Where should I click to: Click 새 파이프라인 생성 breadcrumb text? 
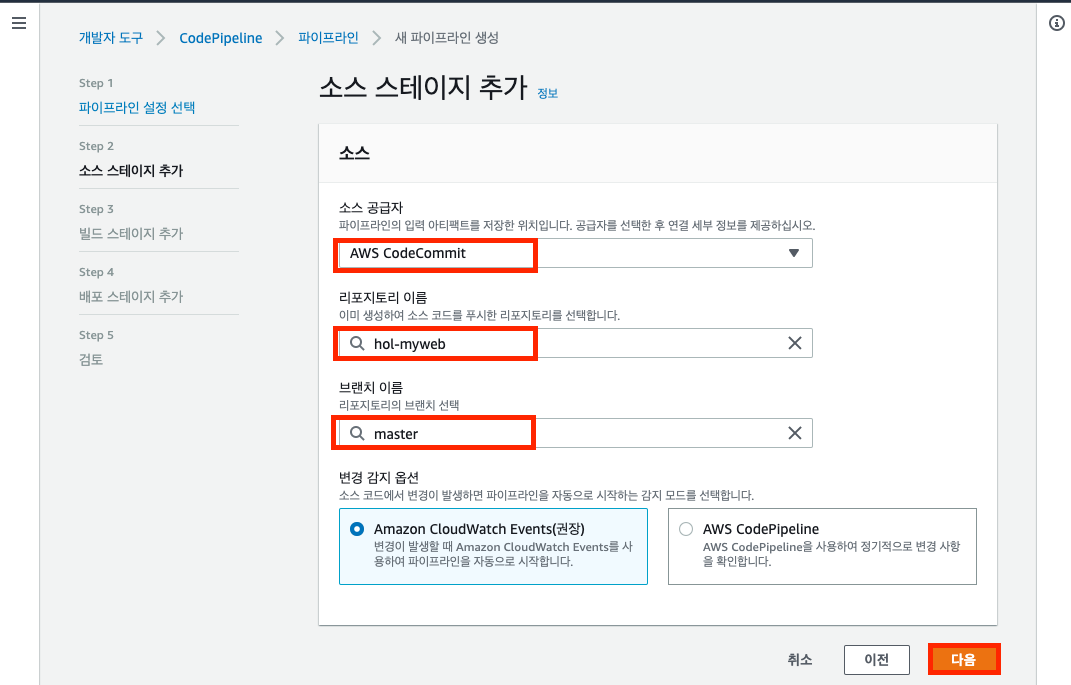coord(447,38)
